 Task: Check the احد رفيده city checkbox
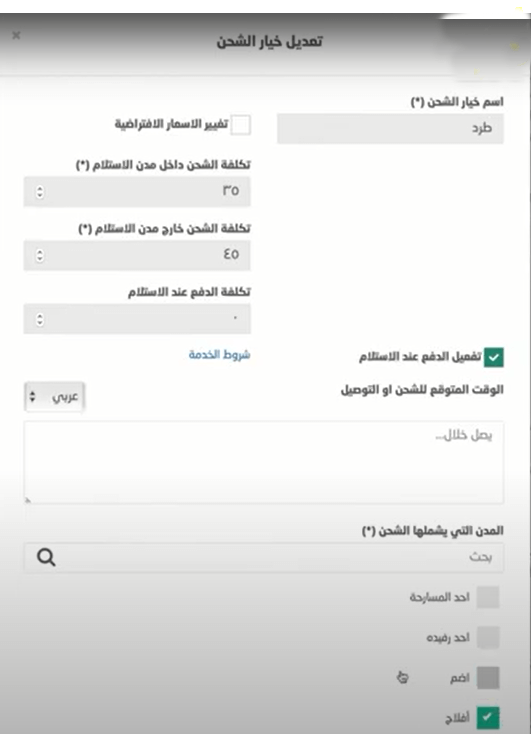click(488, 638)
